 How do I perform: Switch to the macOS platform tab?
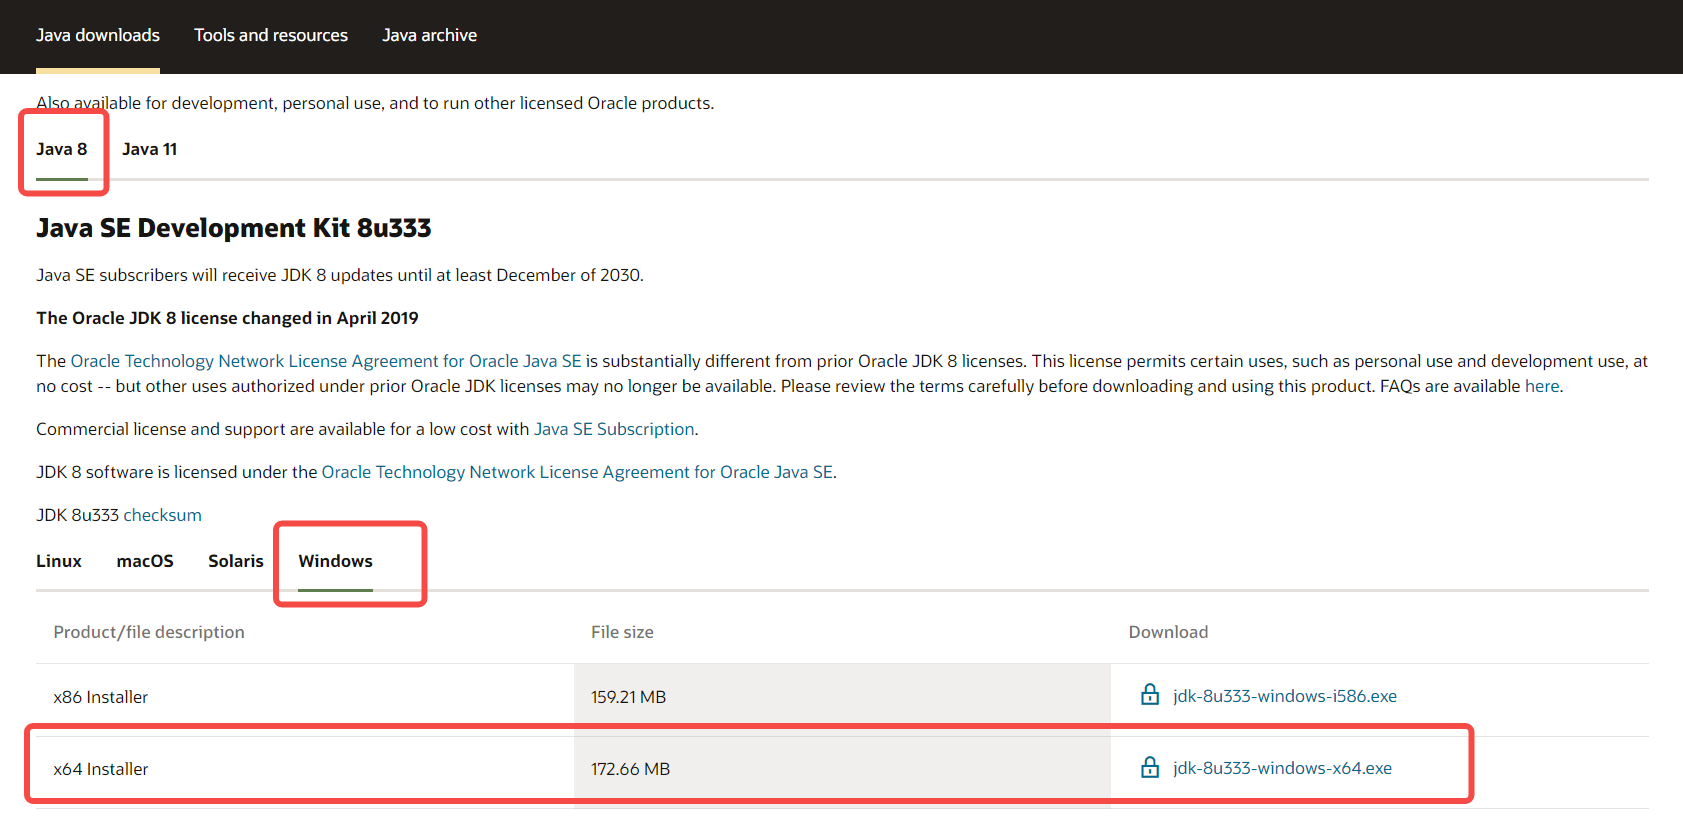pos(145,561)
